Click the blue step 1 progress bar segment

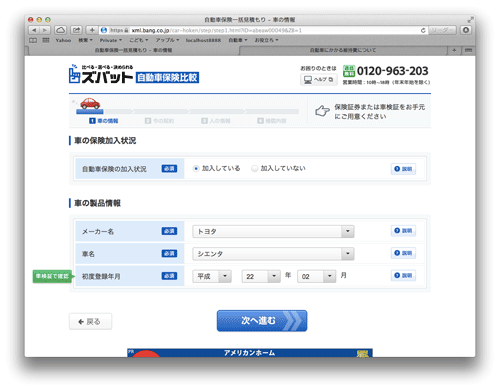[x=90, y=112]
